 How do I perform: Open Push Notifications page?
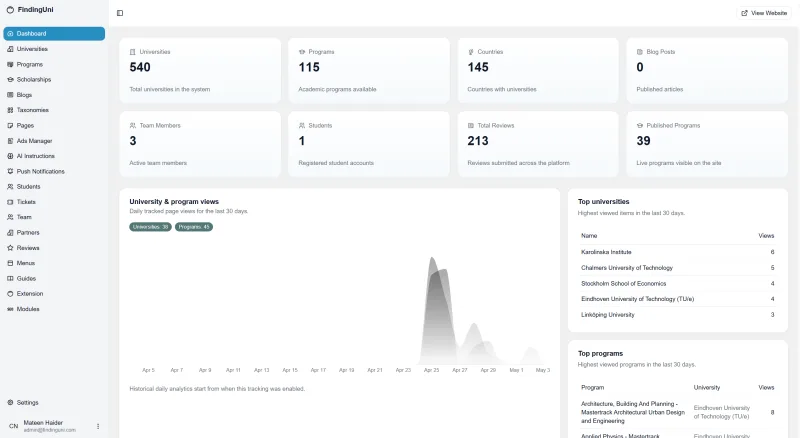tap(54, 172)
